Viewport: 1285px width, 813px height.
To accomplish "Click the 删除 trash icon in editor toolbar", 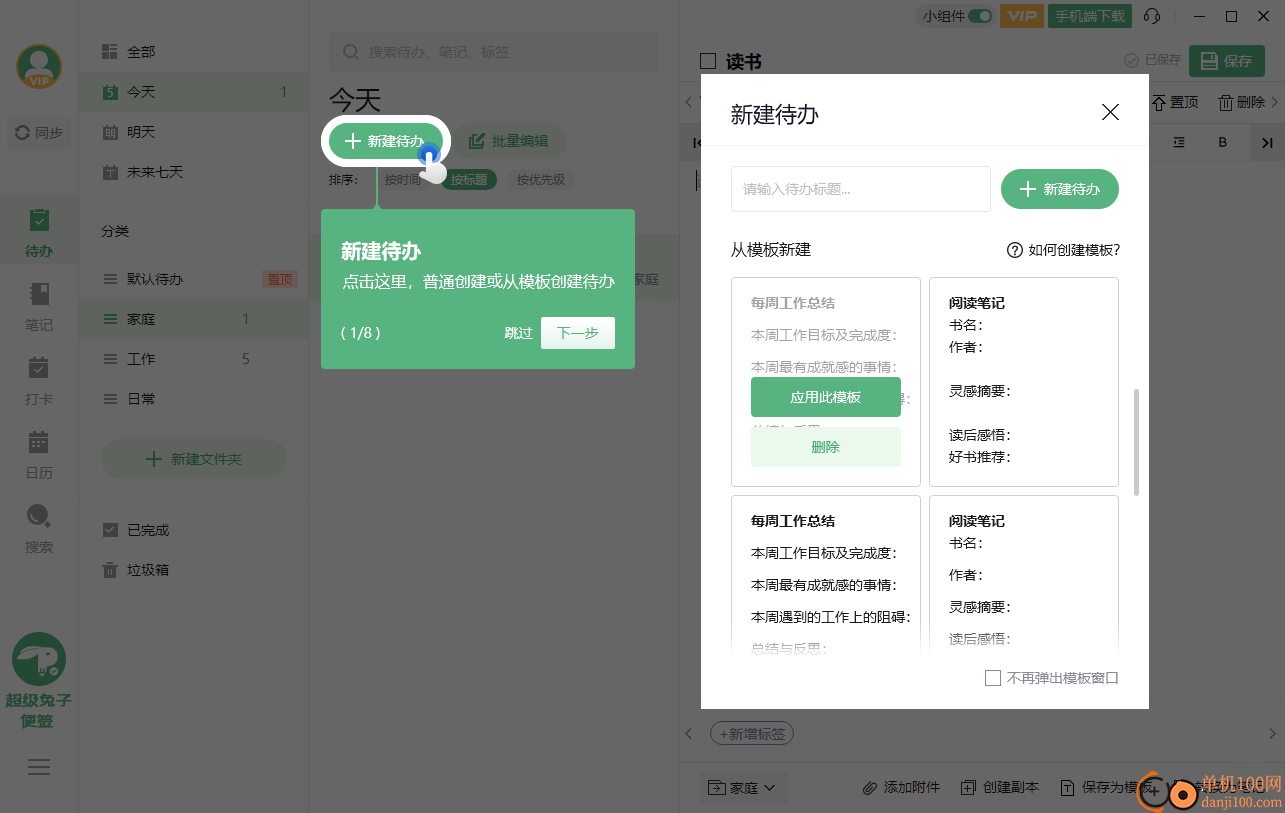I will (1226, 102).
